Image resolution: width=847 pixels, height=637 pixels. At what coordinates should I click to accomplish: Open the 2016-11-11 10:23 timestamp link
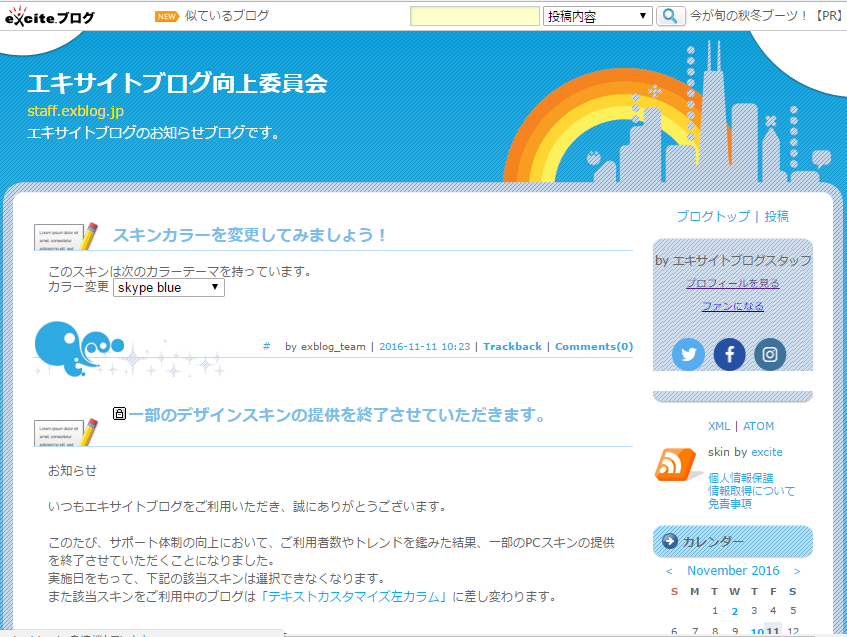[x=425, y=346]
